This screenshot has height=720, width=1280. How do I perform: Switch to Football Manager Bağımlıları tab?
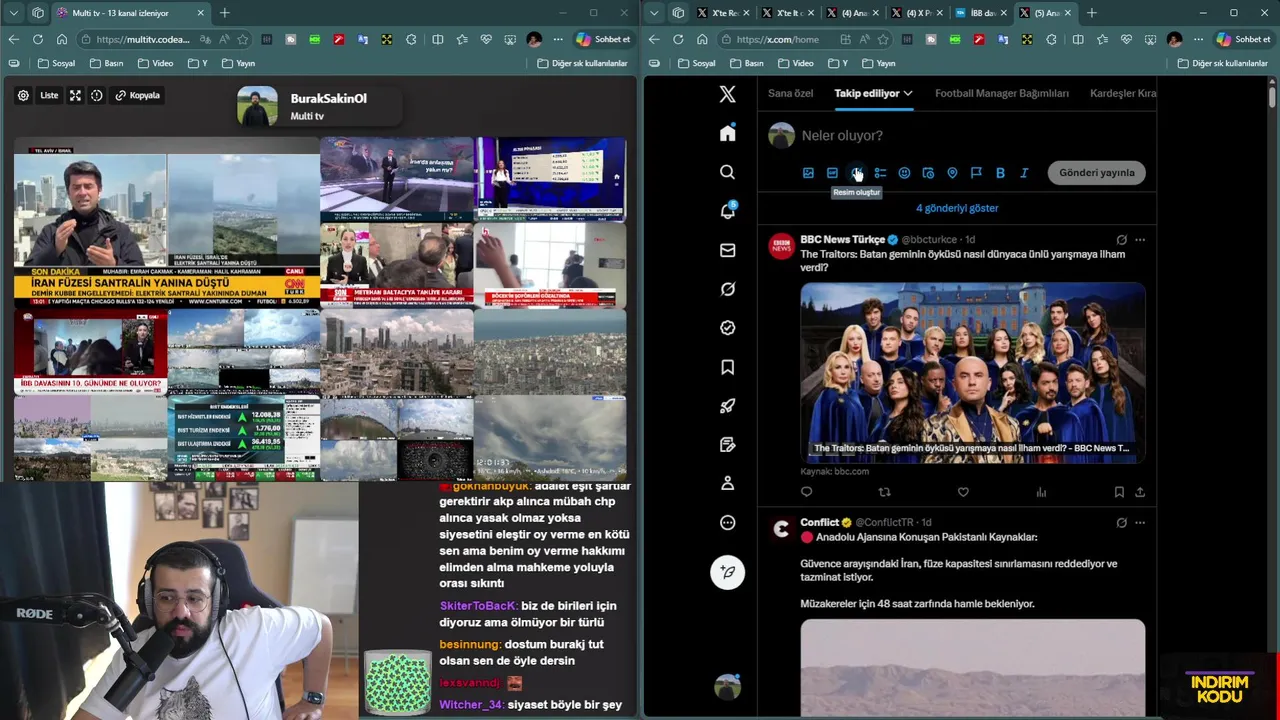point(1002,93)
